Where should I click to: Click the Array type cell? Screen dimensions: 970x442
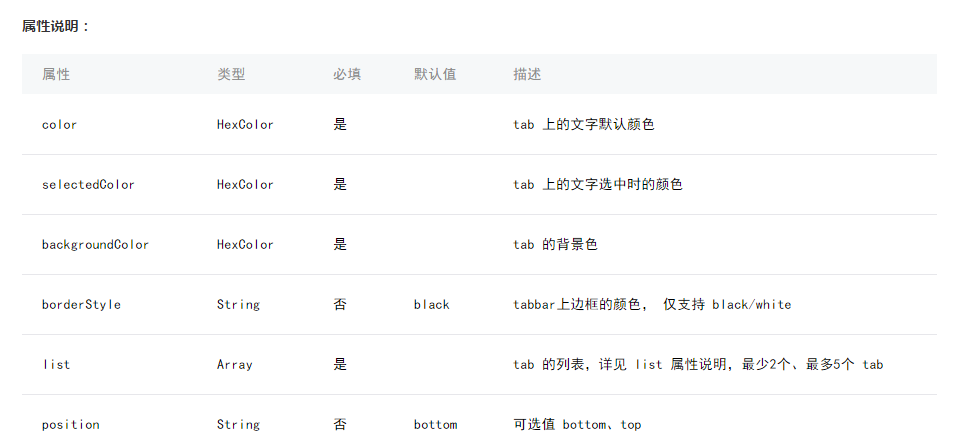(234, 365)
